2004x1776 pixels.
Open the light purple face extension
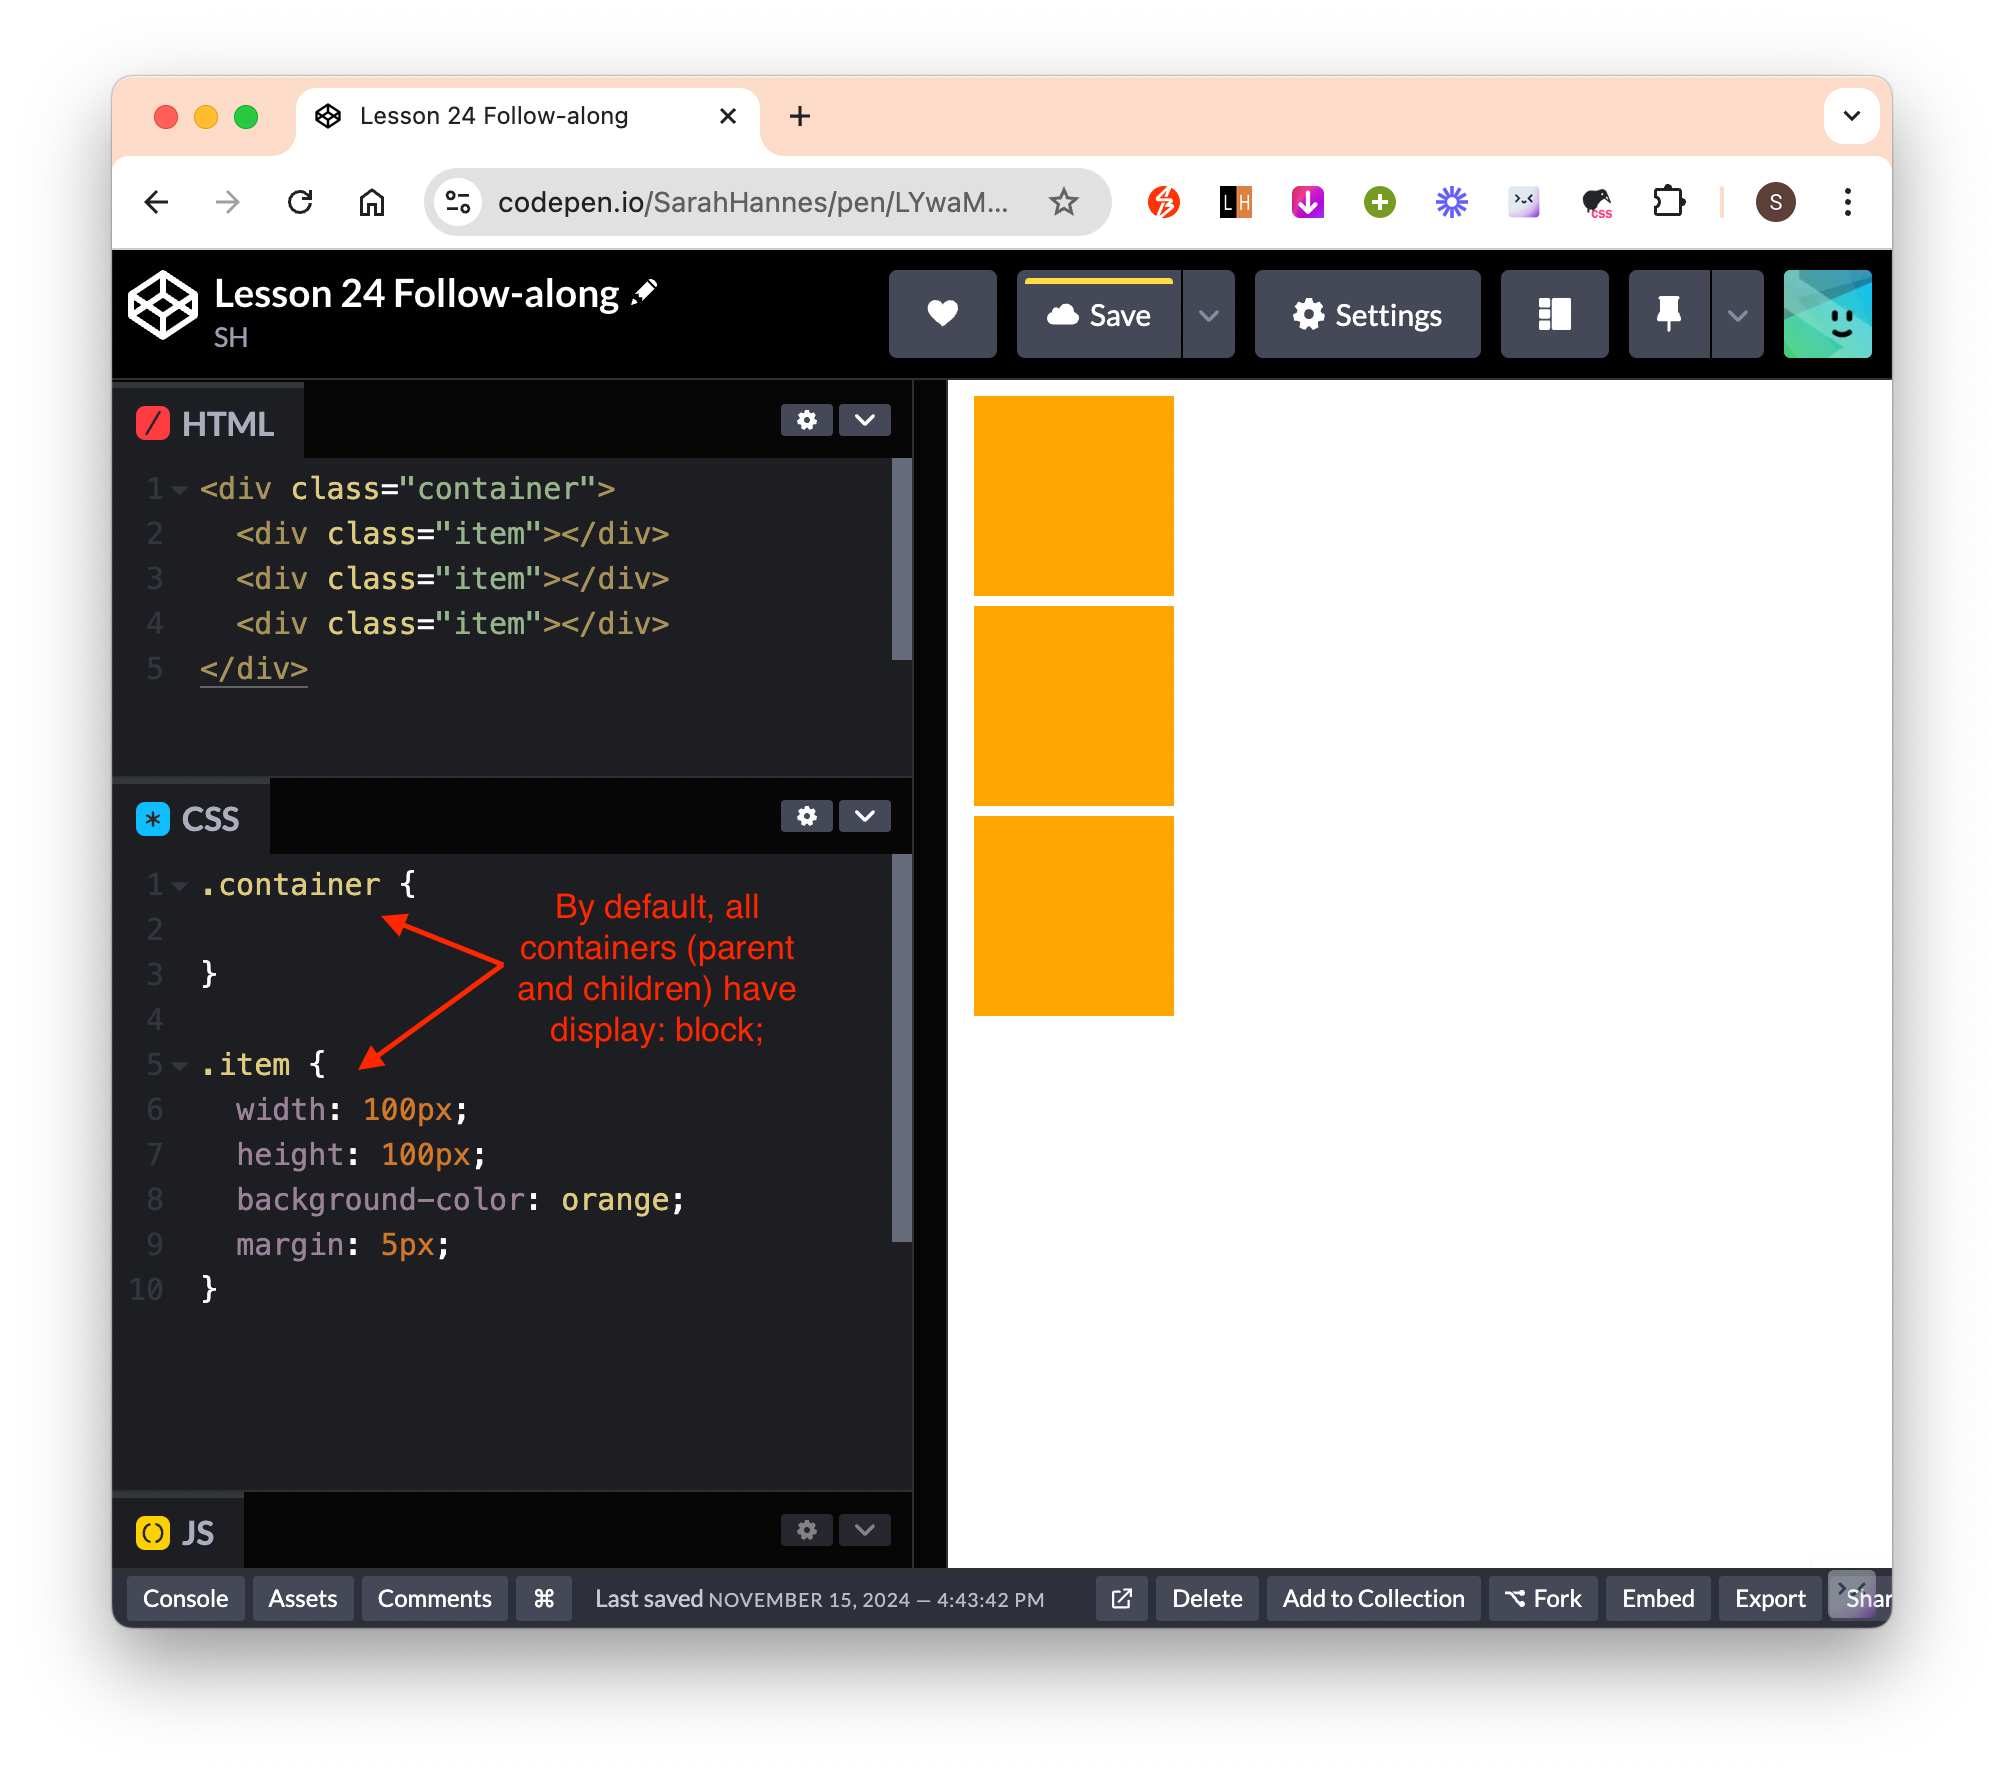point(1524,202)
